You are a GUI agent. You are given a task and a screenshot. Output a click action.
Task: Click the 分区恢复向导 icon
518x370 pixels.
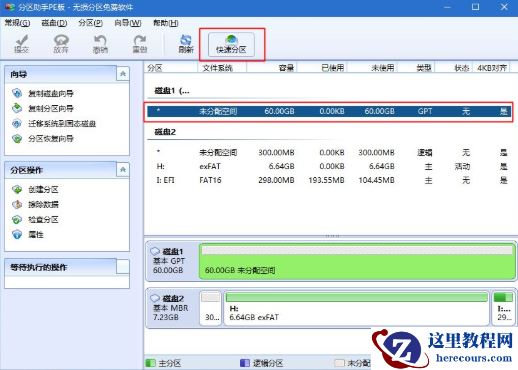[17, 138]
